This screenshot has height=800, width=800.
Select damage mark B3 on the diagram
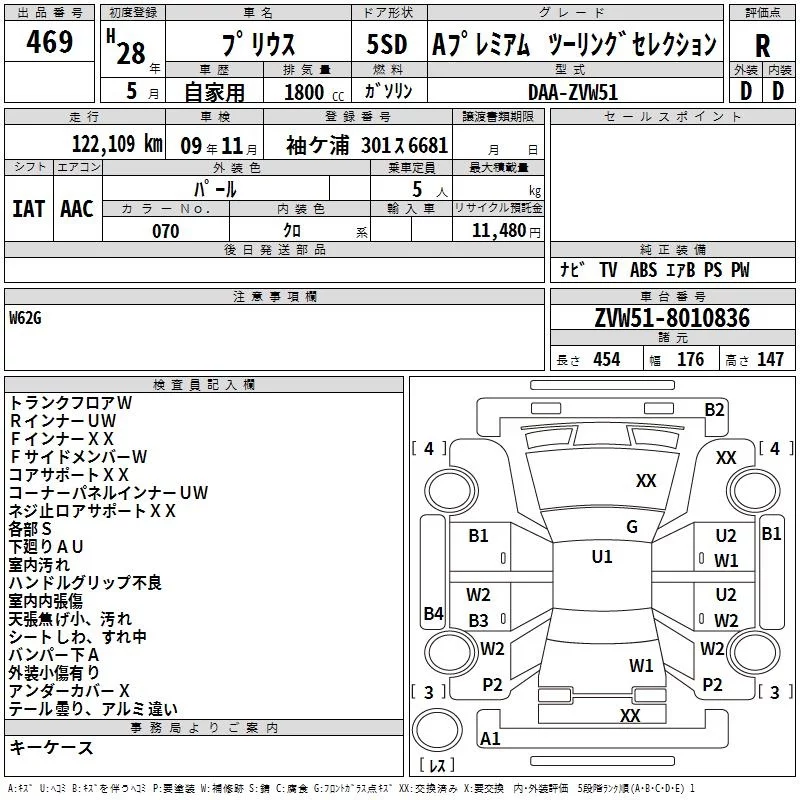(x=479, y=621)
